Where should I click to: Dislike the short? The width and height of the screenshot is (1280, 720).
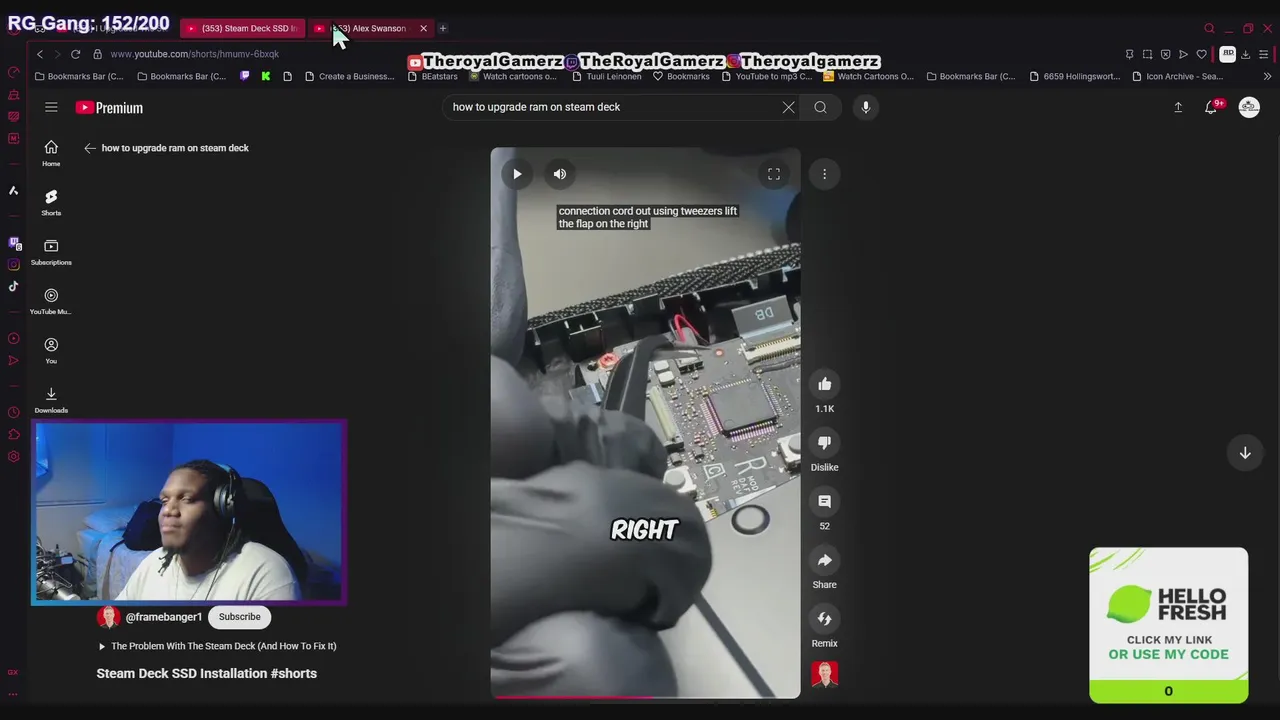tap(824, 443)
